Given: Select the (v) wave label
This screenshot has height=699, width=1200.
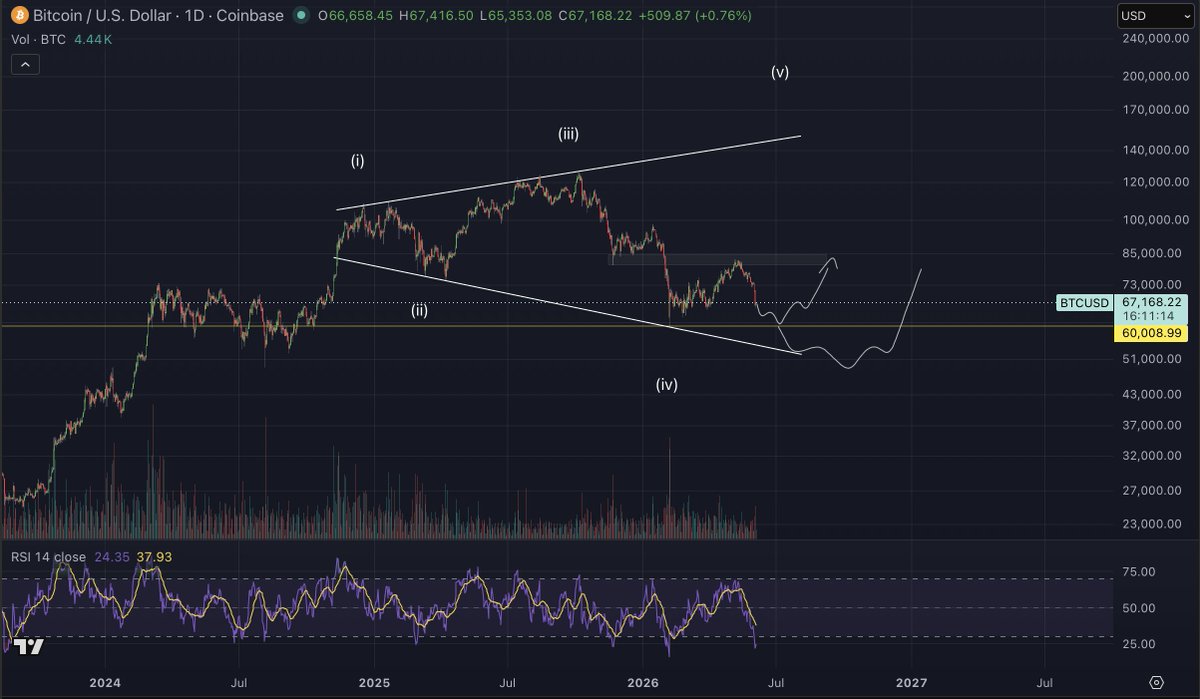Looking at the screenshot, I should tap(780, 72).
